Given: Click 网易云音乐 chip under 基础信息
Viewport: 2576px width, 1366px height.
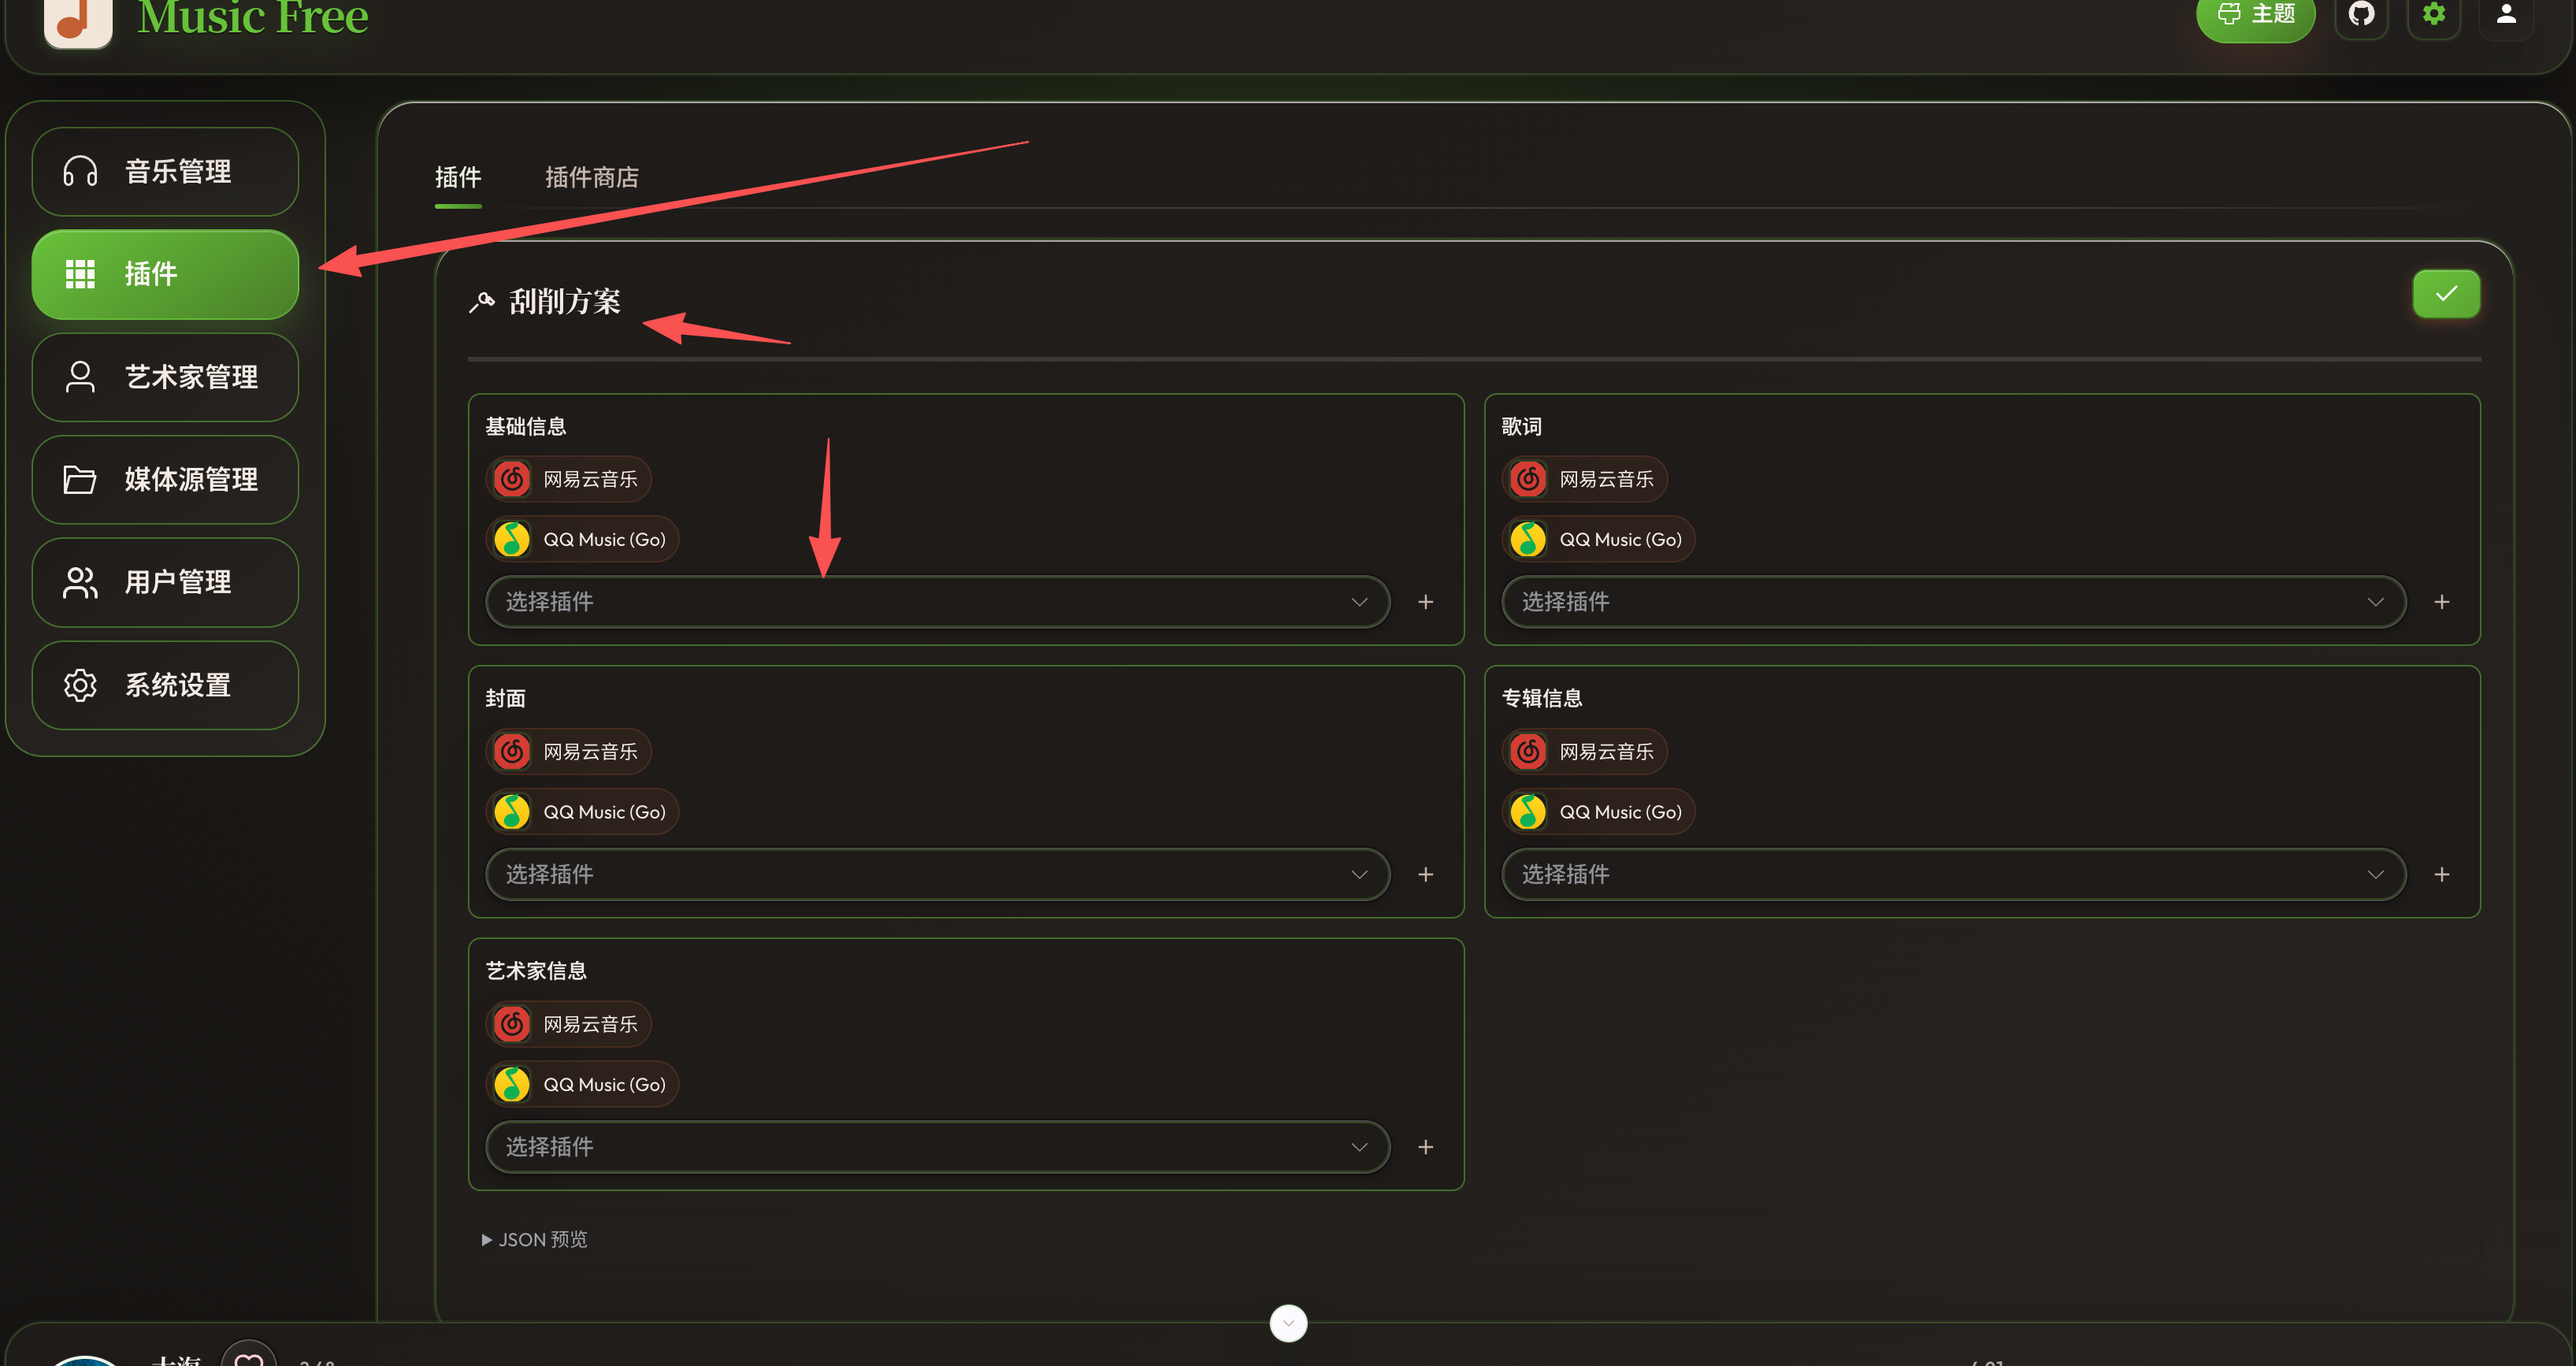Looking at the screenshot, I should click(x=568, y=479).
